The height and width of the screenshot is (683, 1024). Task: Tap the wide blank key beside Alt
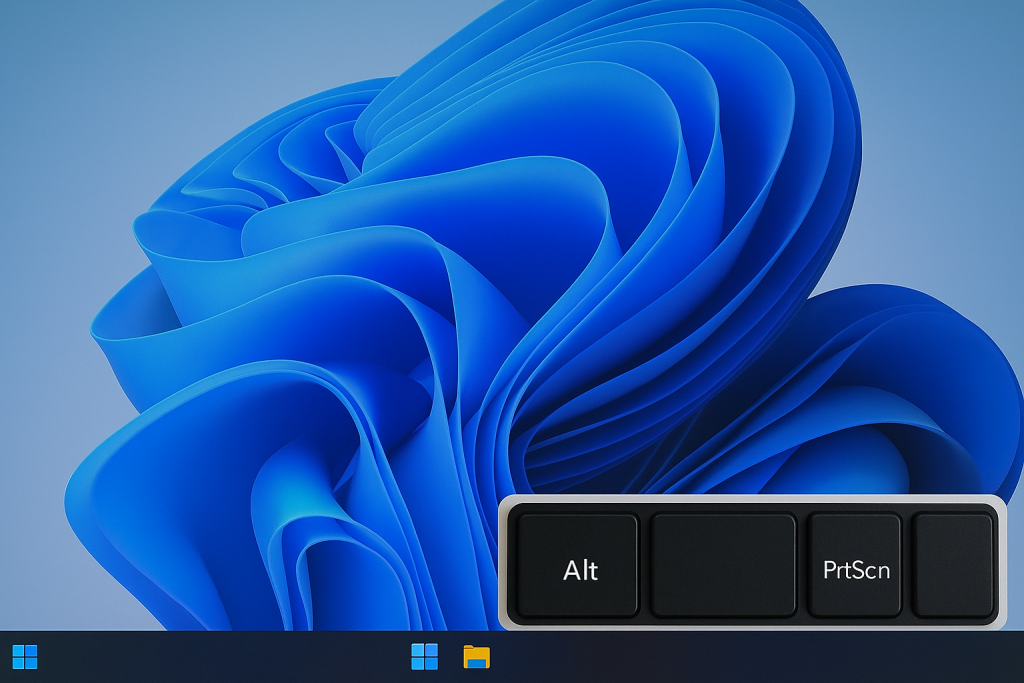(x=723, y=565)
